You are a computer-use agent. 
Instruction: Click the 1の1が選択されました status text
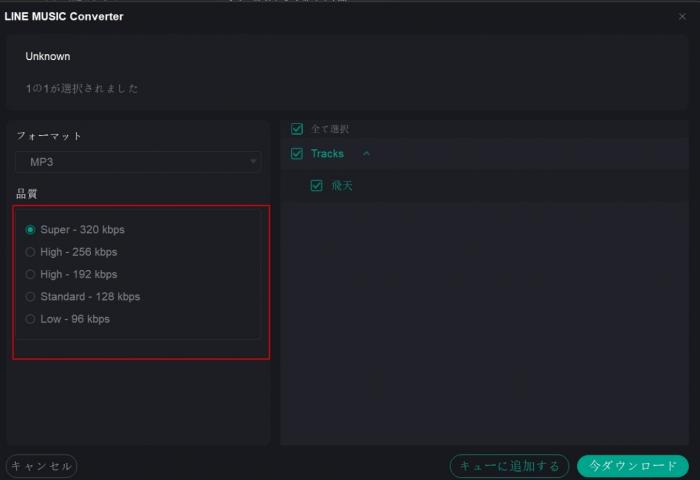point(82,88)
